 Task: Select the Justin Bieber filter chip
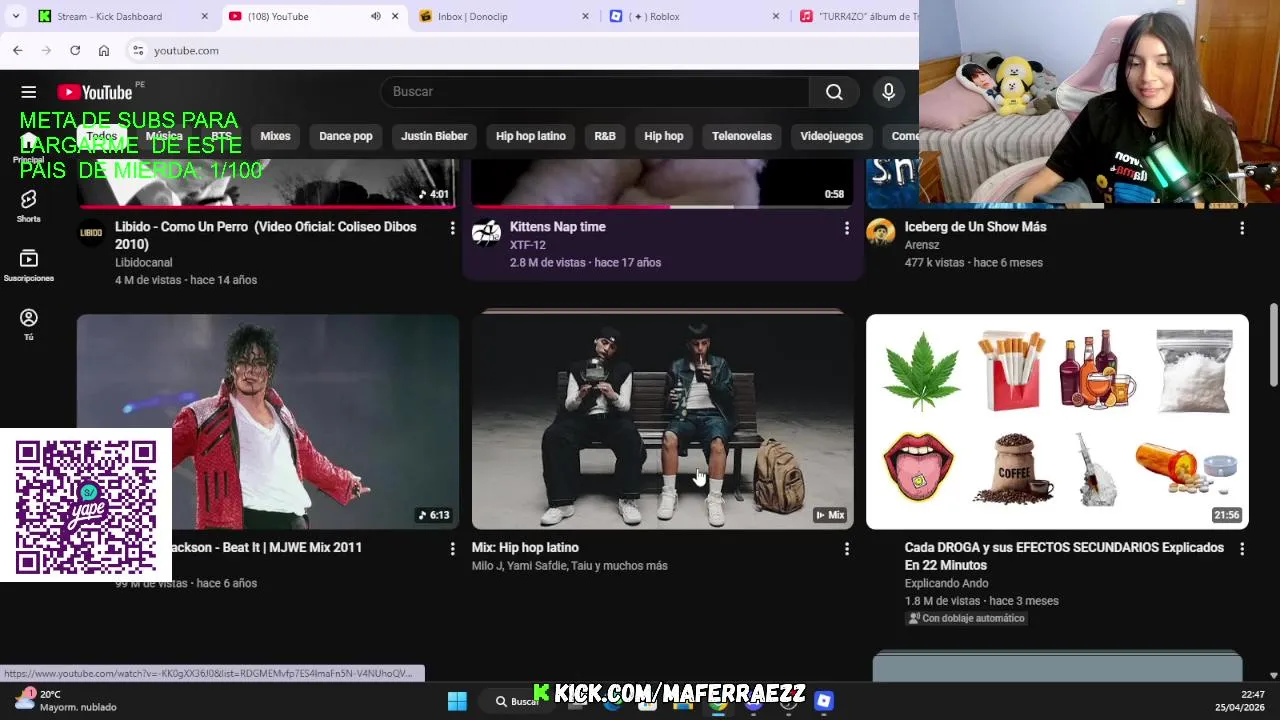[x=434, y=136]
